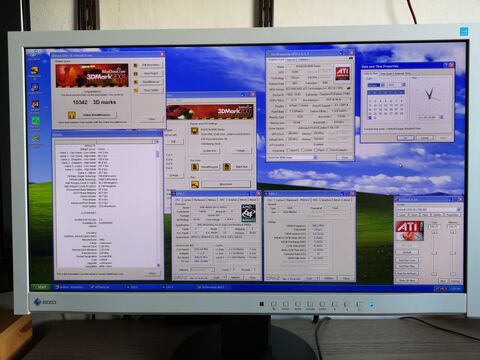The image size is (480, 360).
Task: Select the second desktop icon from the top
Action: pyautogui.click(x=35, y=71)
